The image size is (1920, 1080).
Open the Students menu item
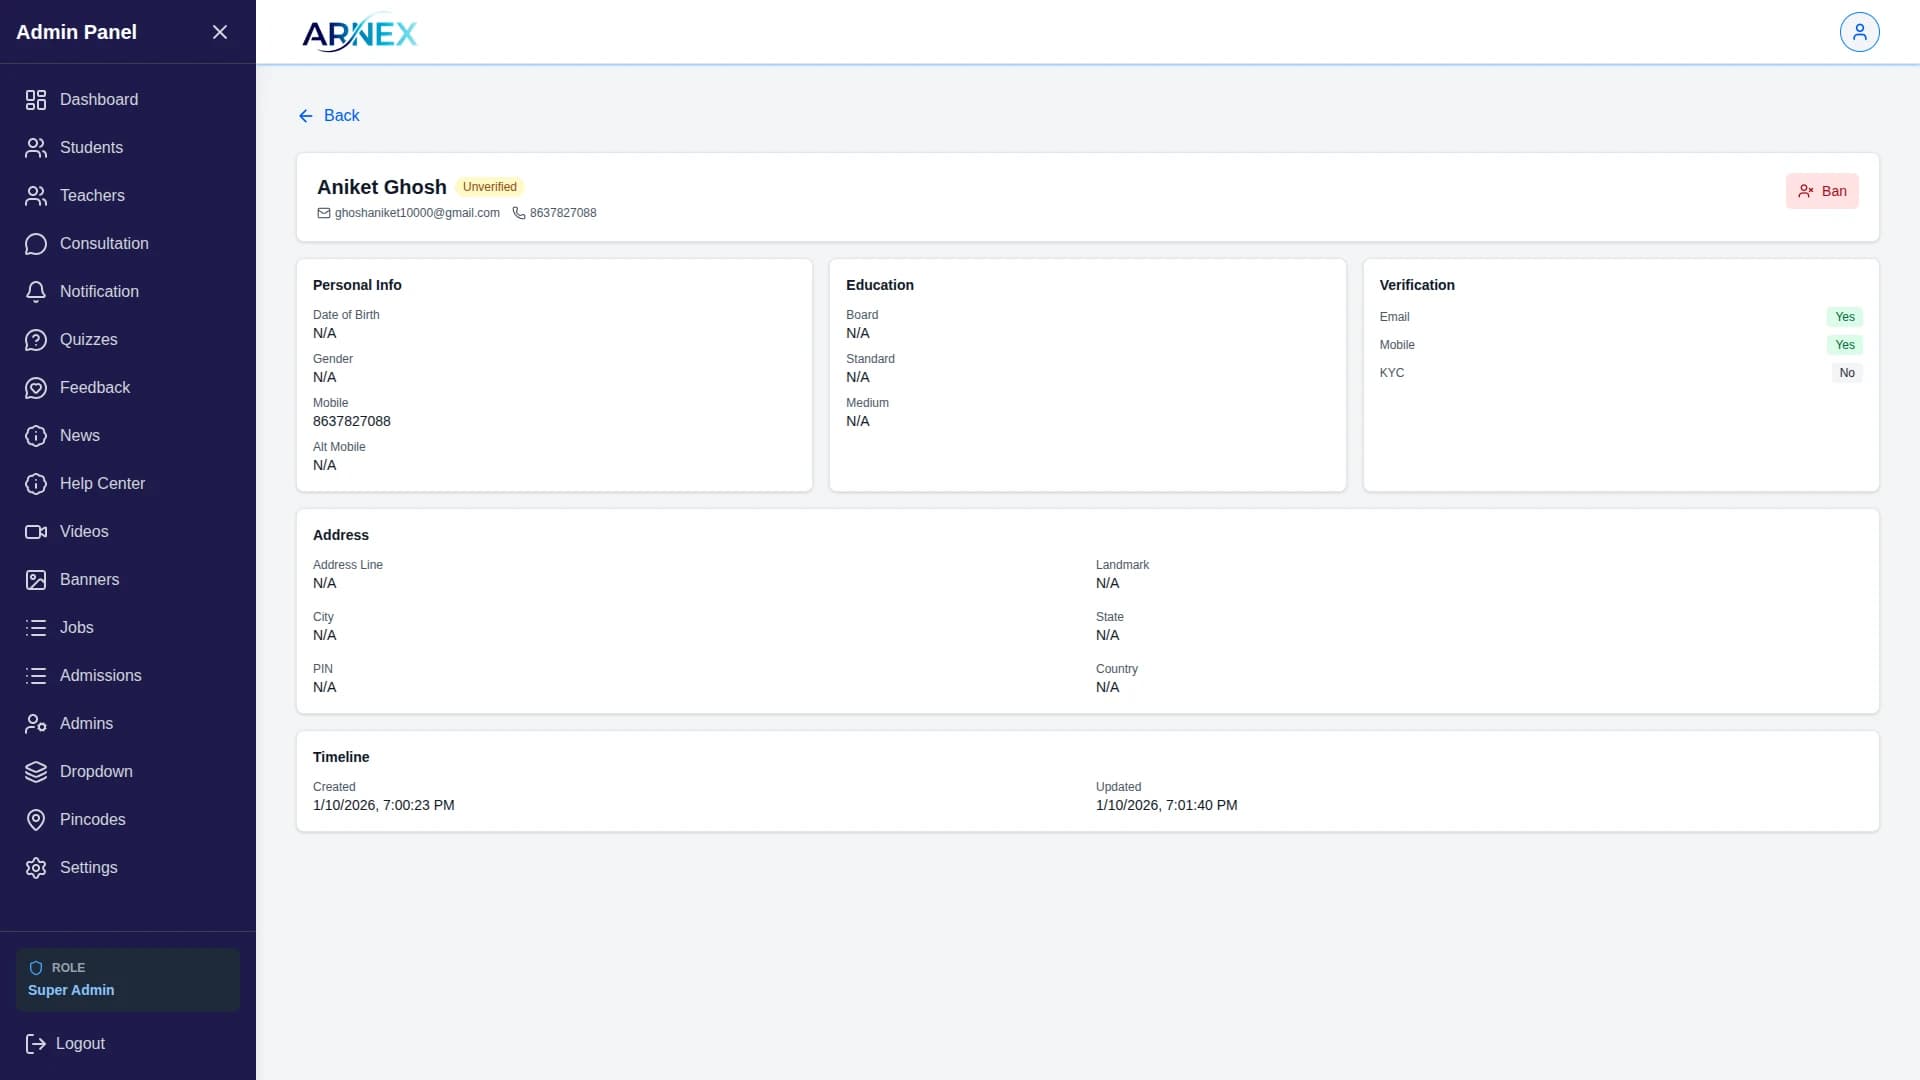pyautogui.click(x=91, y=148)
